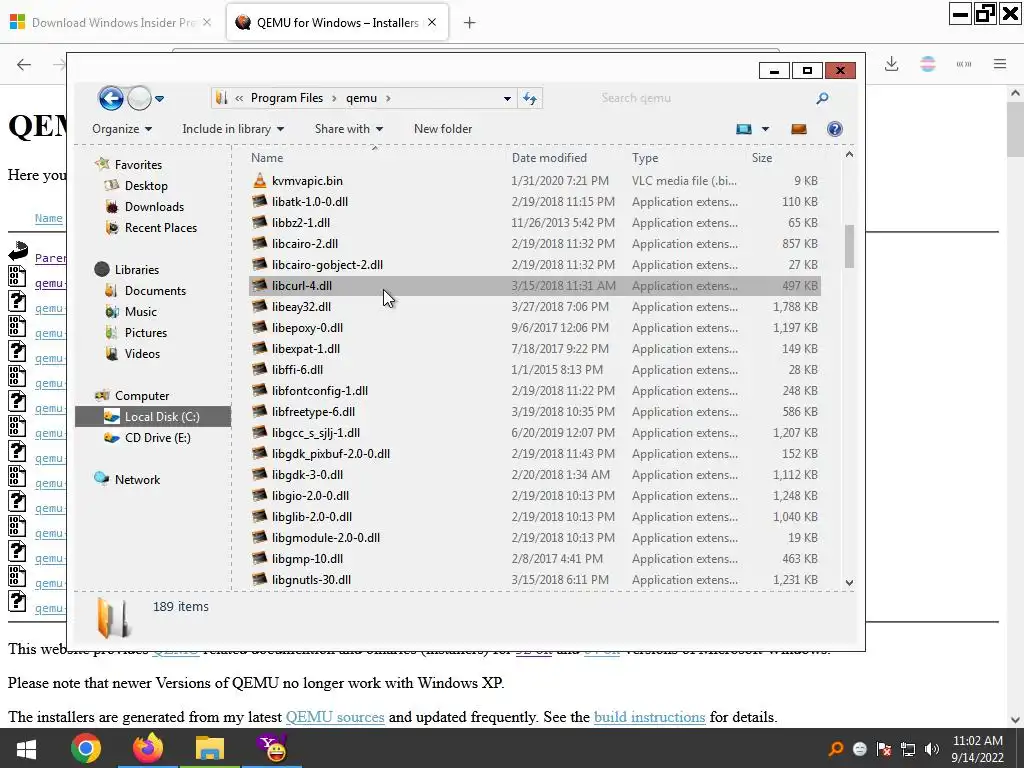
Task: Sort by the Type column header
Action: click(x=645, y=157)
